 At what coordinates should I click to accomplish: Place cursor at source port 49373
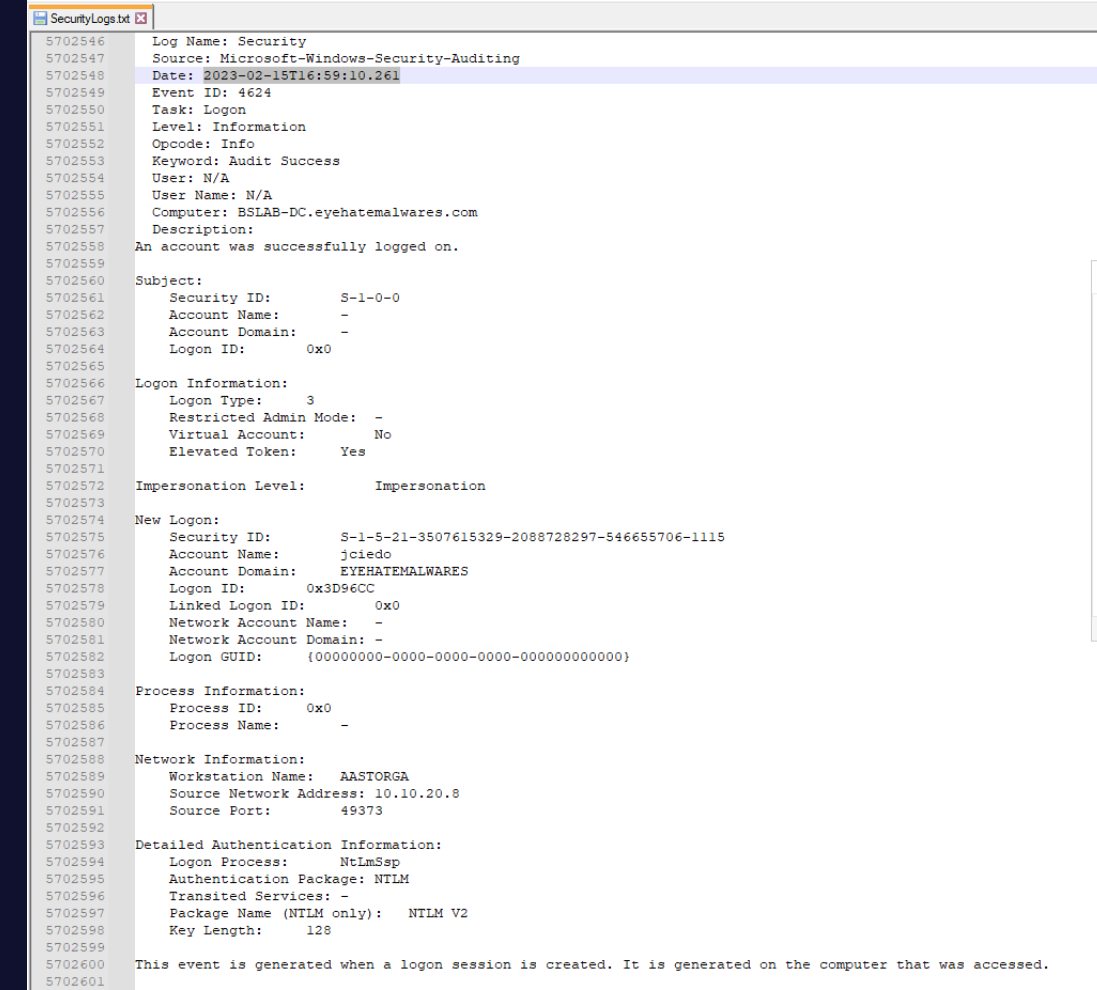click(x=361, y=811)
